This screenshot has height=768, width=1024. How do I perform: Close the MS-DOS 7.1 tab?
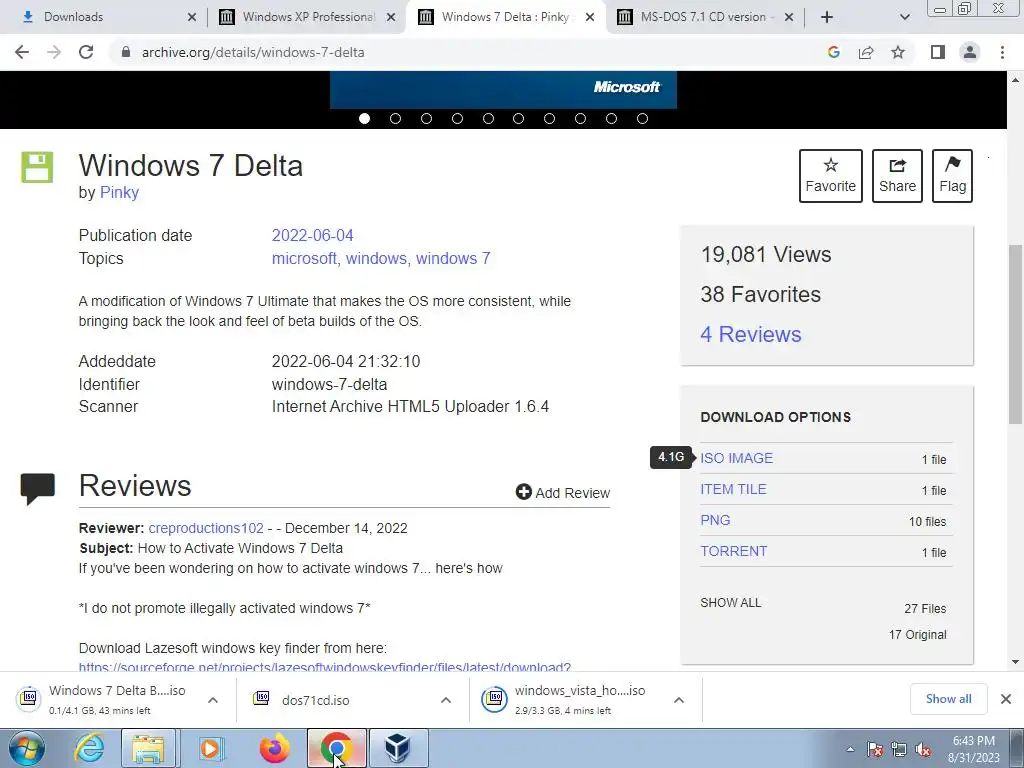789,17
